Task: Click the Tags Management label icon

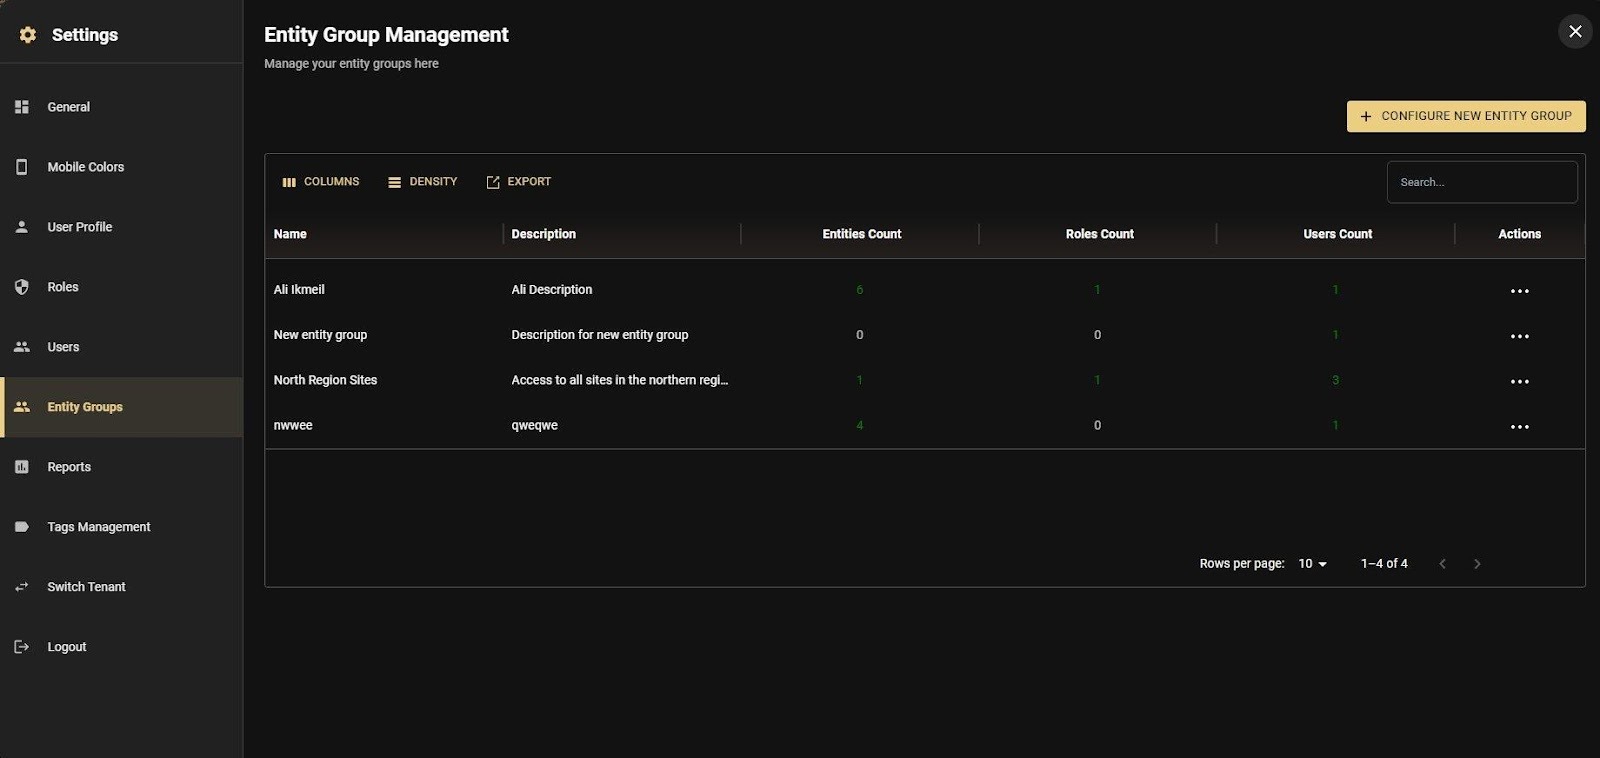Action: tap(22, 527)
